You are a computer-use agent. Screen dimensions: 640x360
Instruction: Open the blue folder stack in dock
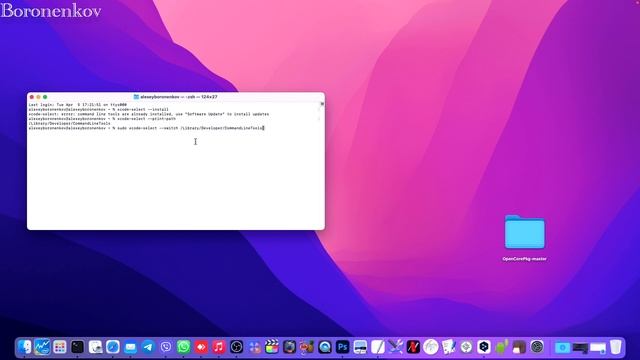[x=562, y=347]
